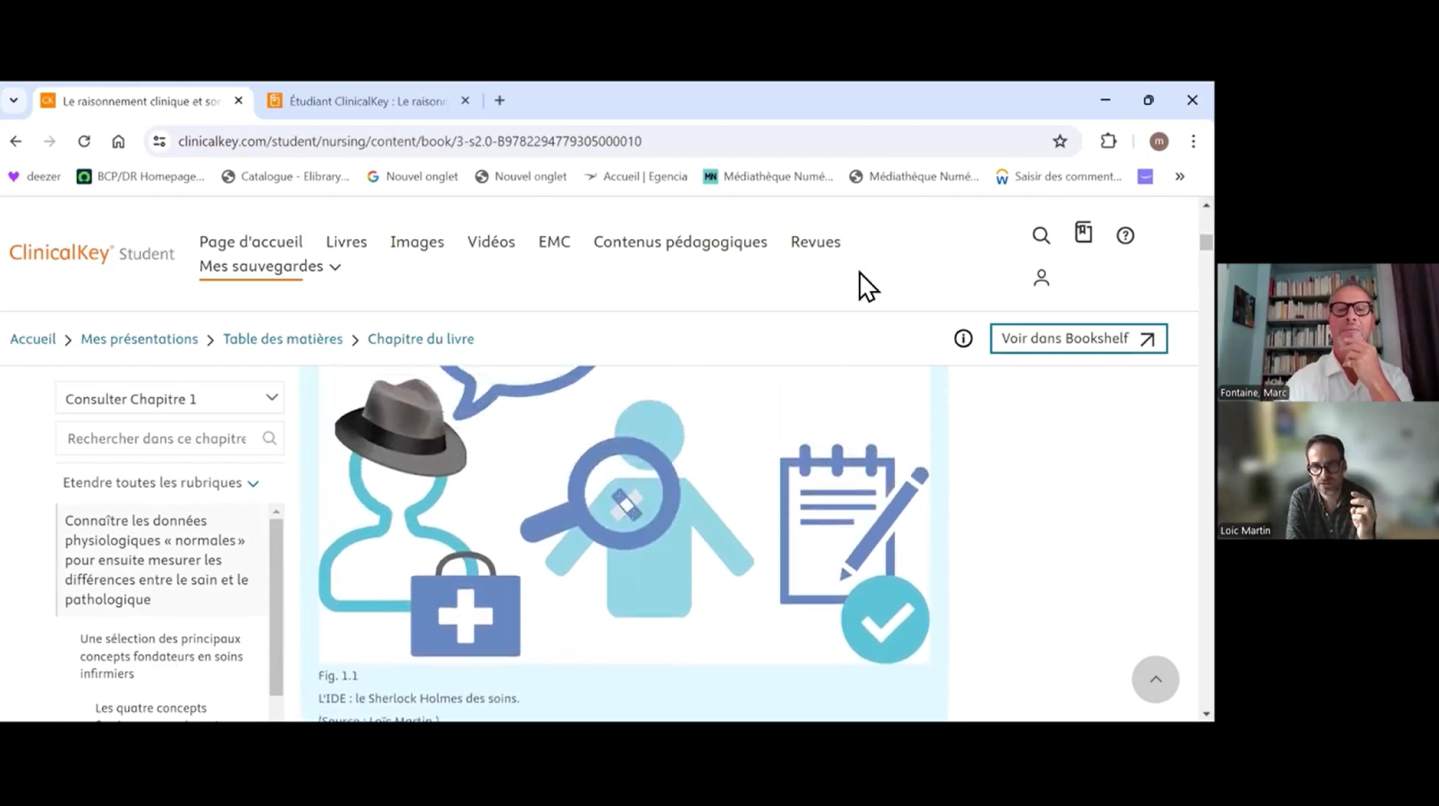Viewport: 1439px width, 806px height.
Task: Open the Livres menu item
Action: coord(346,242)
